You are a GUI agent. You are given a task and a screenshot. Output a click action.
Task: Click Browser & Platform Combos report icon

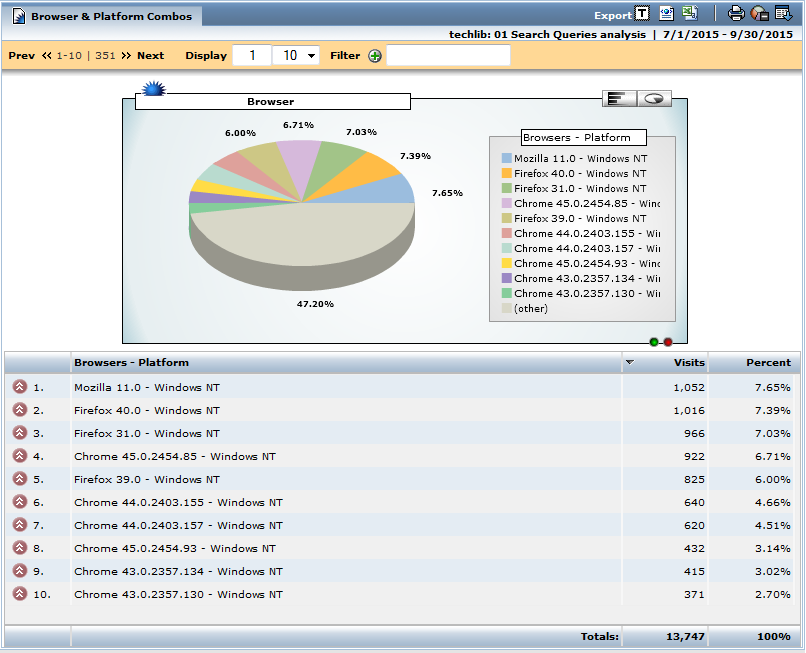click(x=19, y=16)
